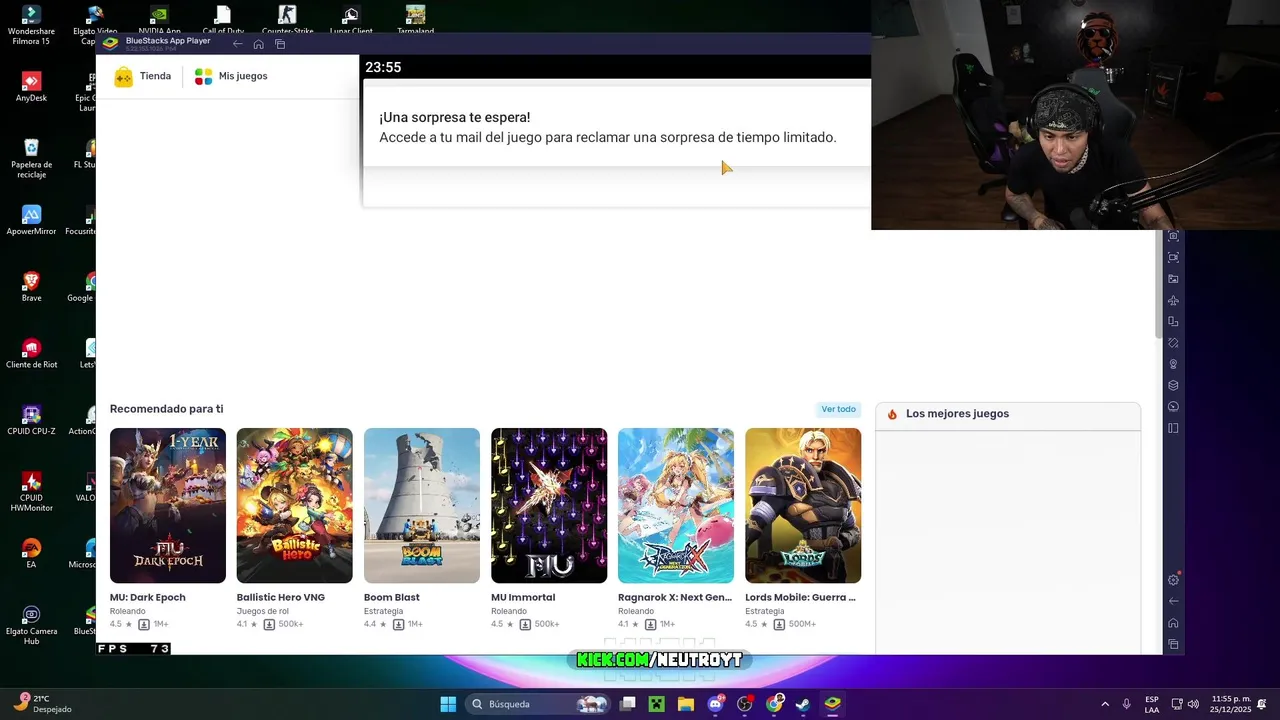Click the BlueStacks page vertical scrollbar
The image size is (1280, 720).
click(x=1159, y=285)
